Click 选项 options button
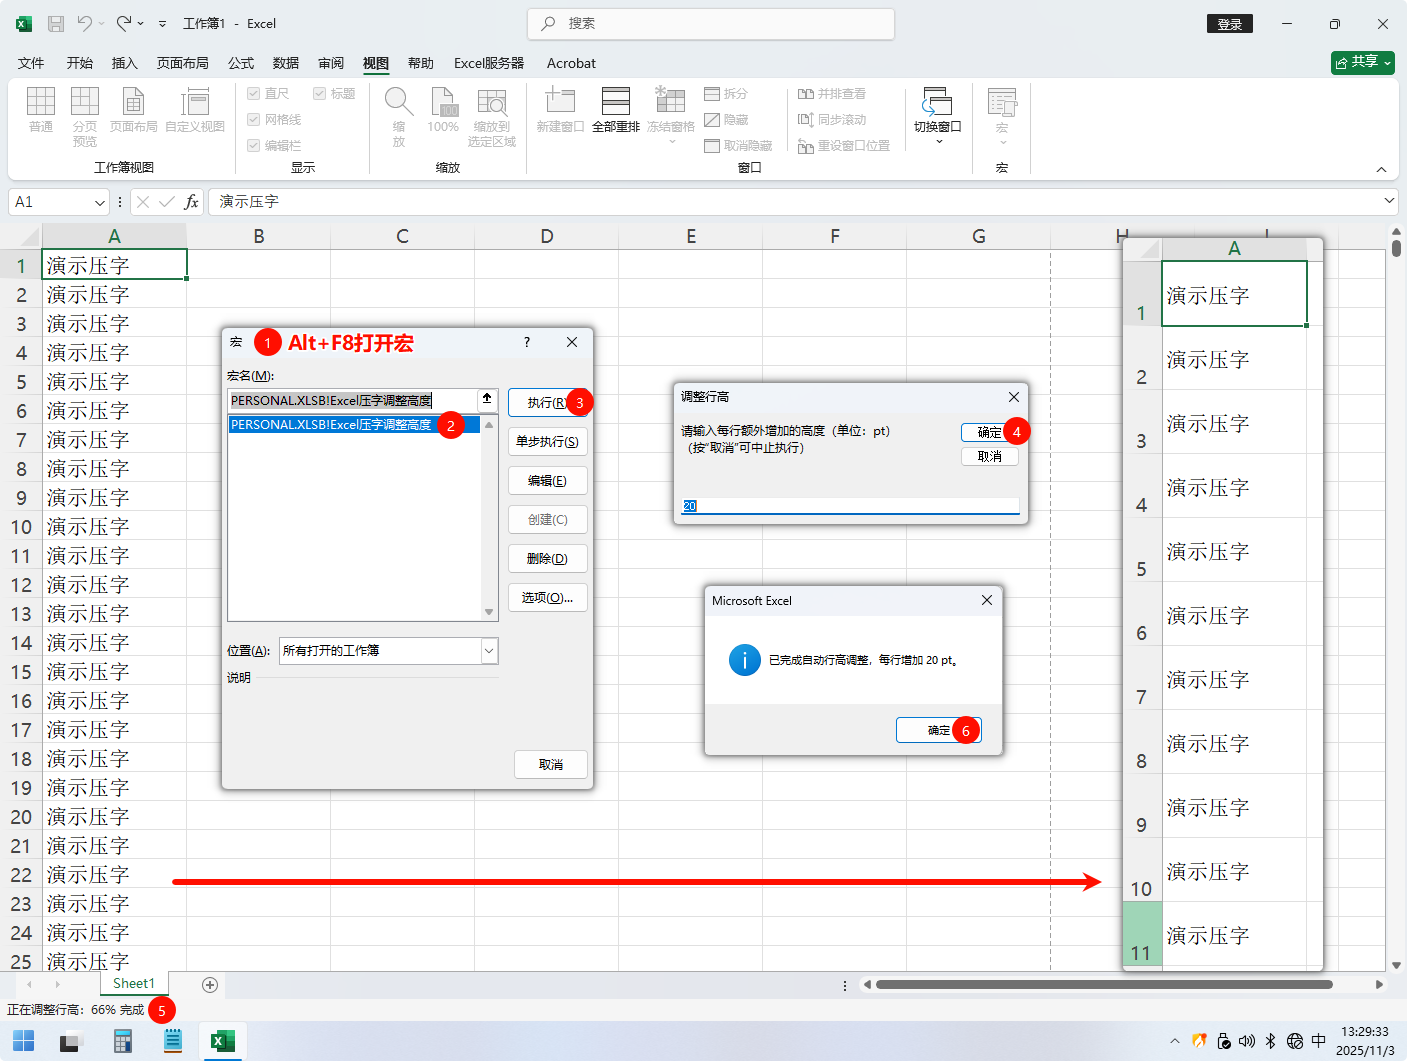This screenshot has width=1407, height=1061. pyautogui.click(x=548, y=598)
